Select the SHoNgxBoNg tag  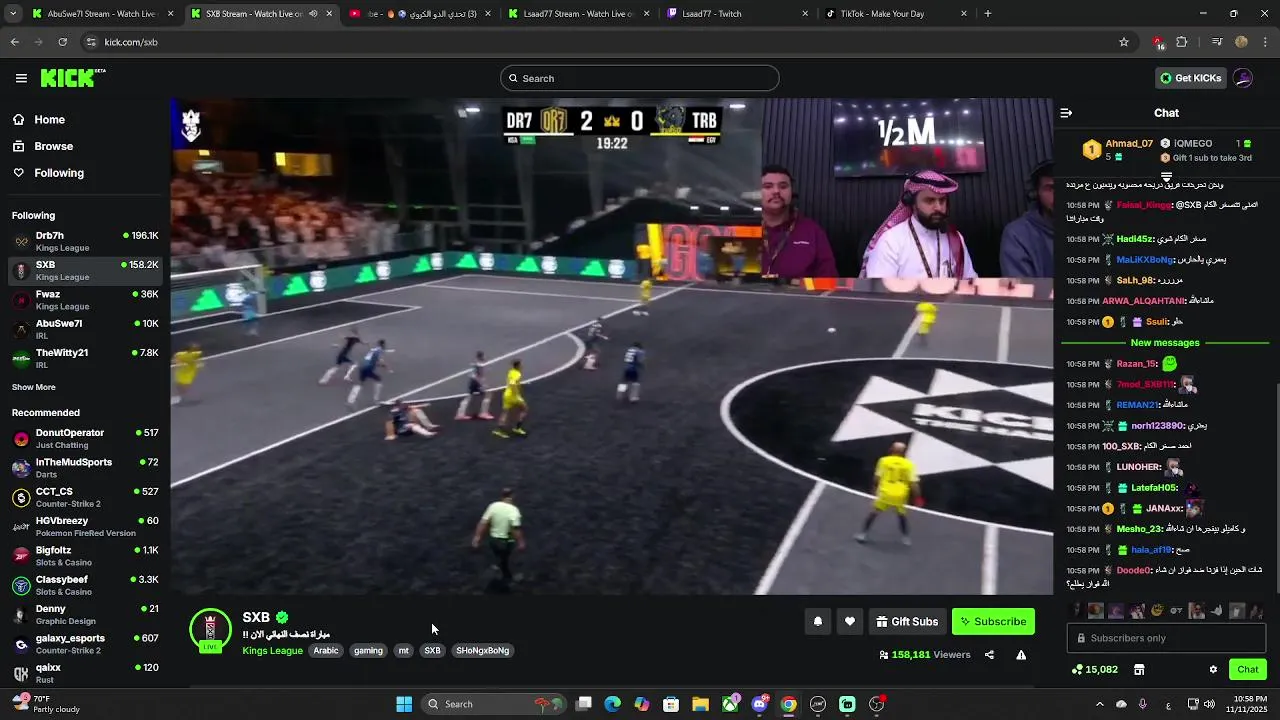coord(483,650)
